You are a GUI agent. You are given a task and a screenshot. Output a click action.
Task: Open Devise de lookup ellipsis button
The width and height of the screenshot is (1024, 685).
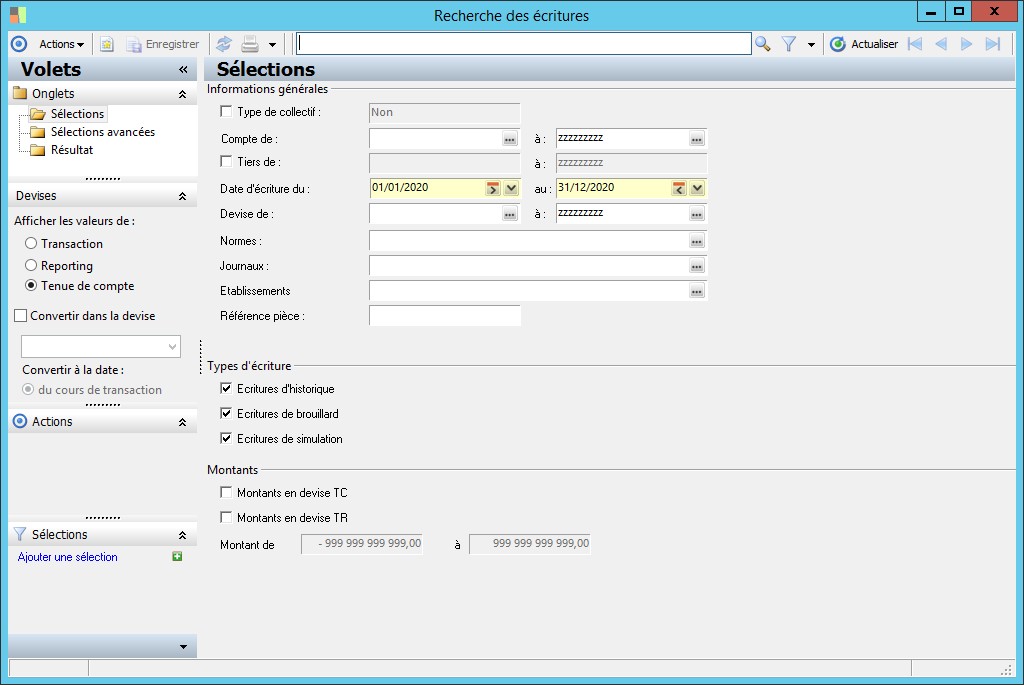tap(510, 214)
